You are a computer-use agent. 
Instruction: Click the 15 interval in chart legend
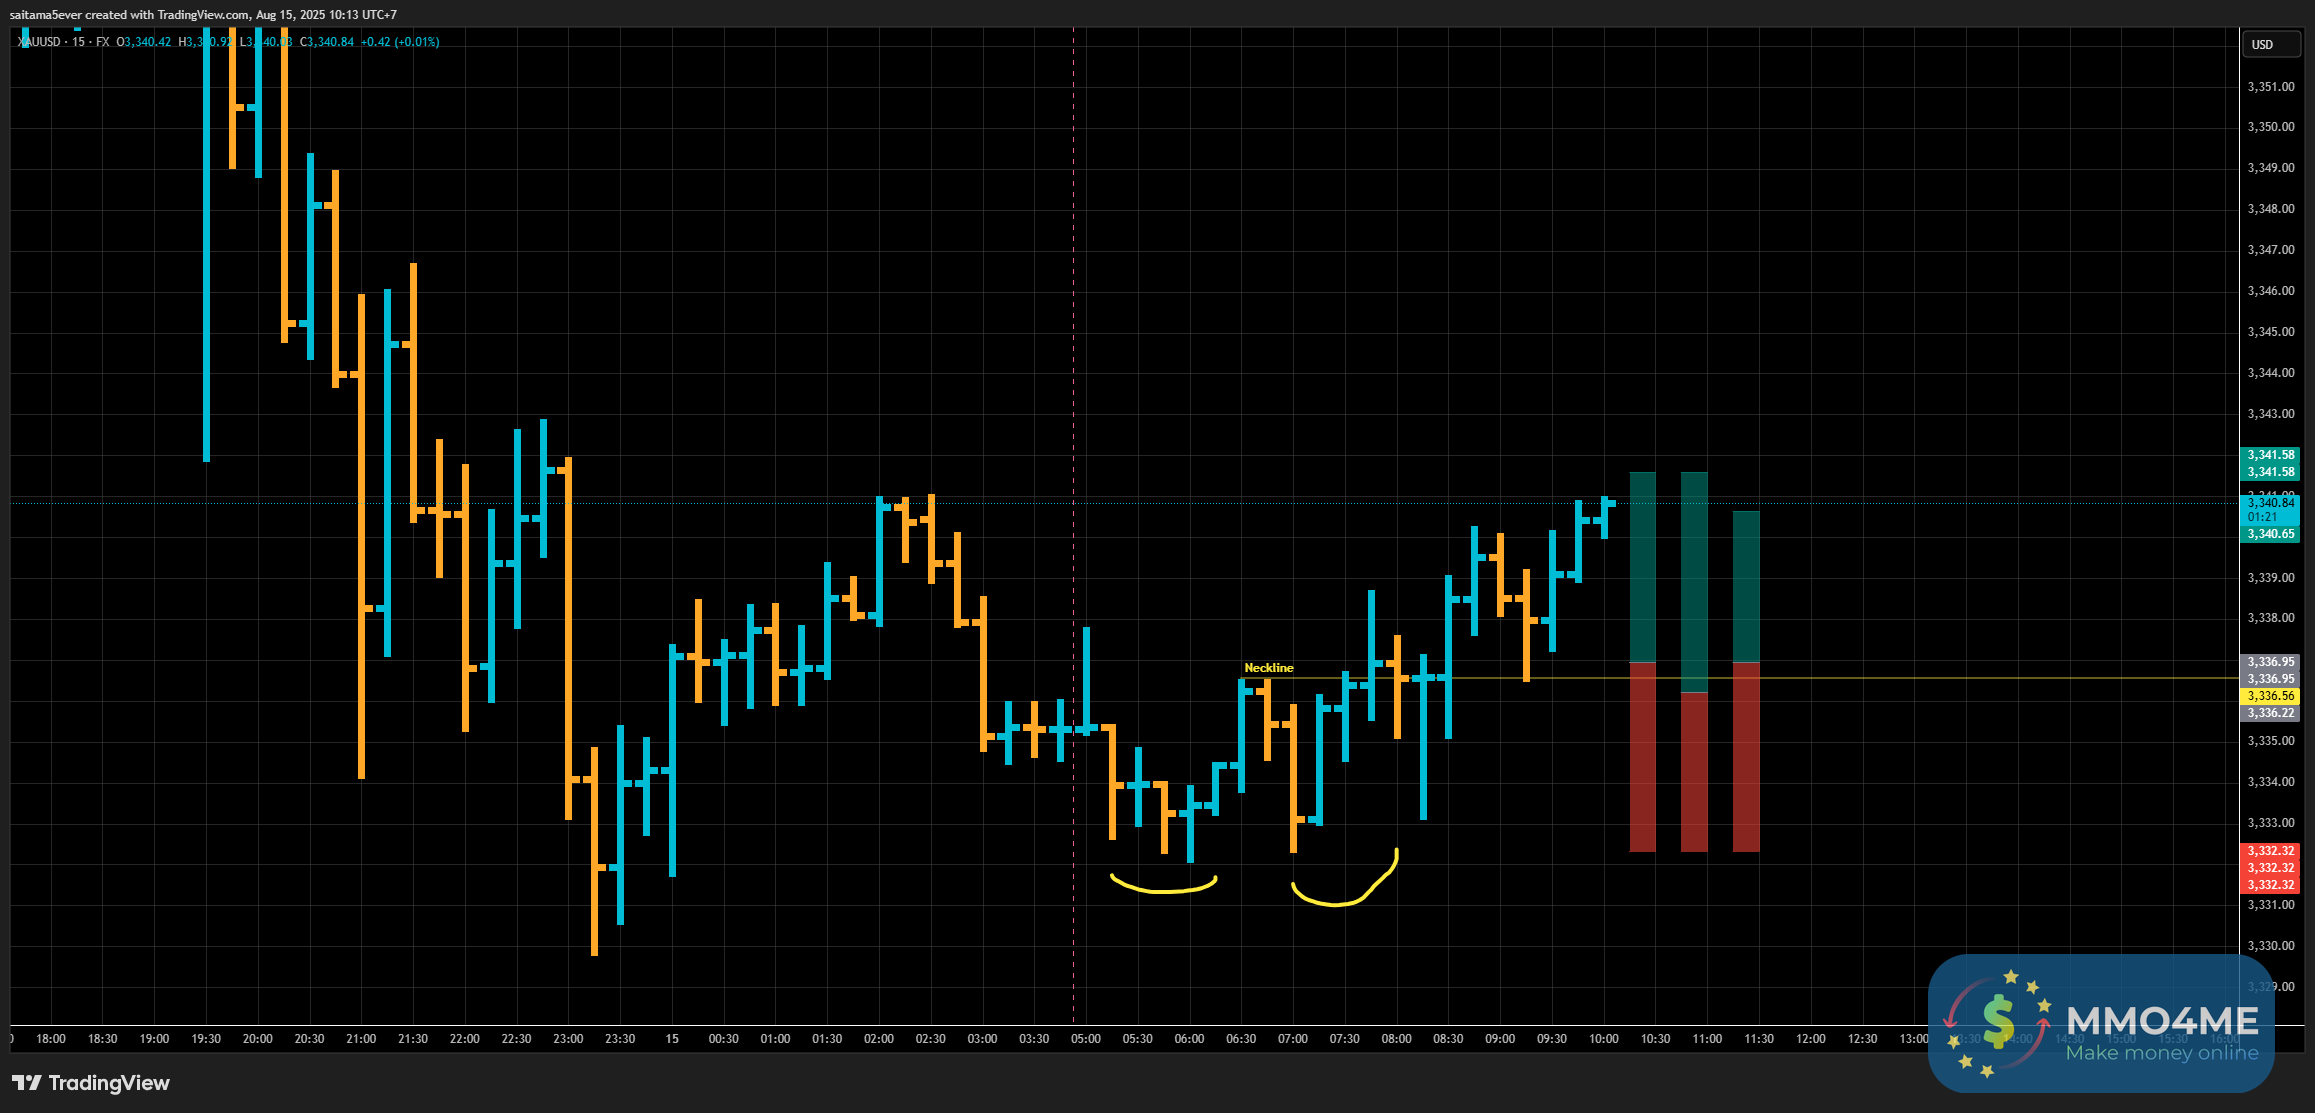point(78,42)
